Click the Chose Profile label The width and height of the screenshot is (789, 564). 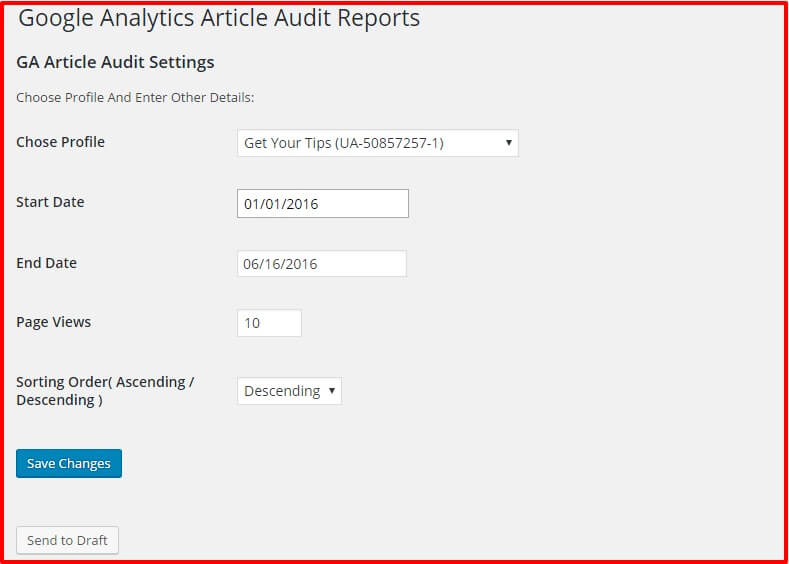coord(60,142)
